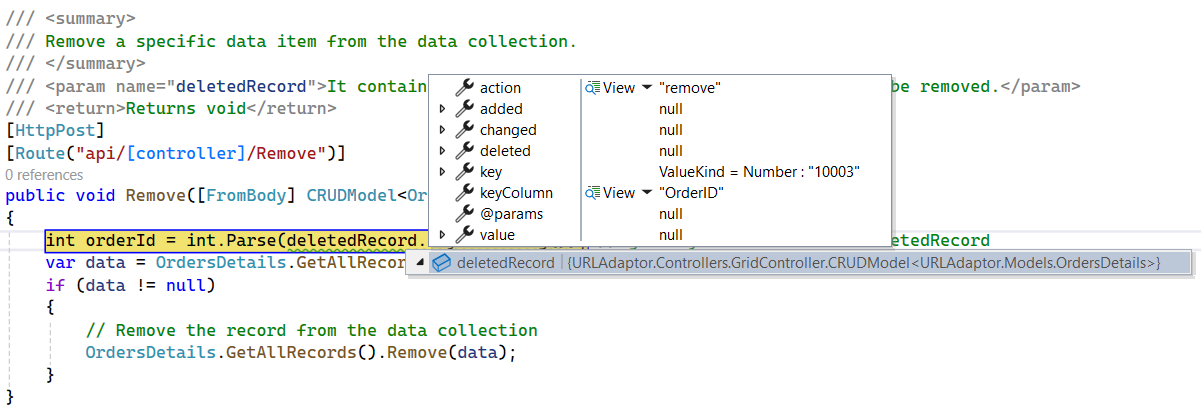
Task: Click the @params property name
Action: point(510,214)
